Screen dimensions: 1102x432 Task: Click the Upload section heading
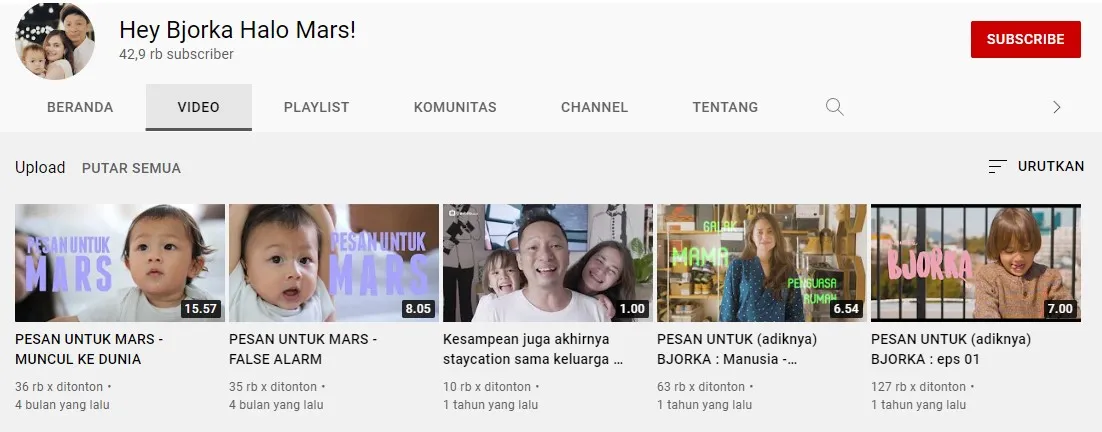pyautogui.click(x=40, y=168)
